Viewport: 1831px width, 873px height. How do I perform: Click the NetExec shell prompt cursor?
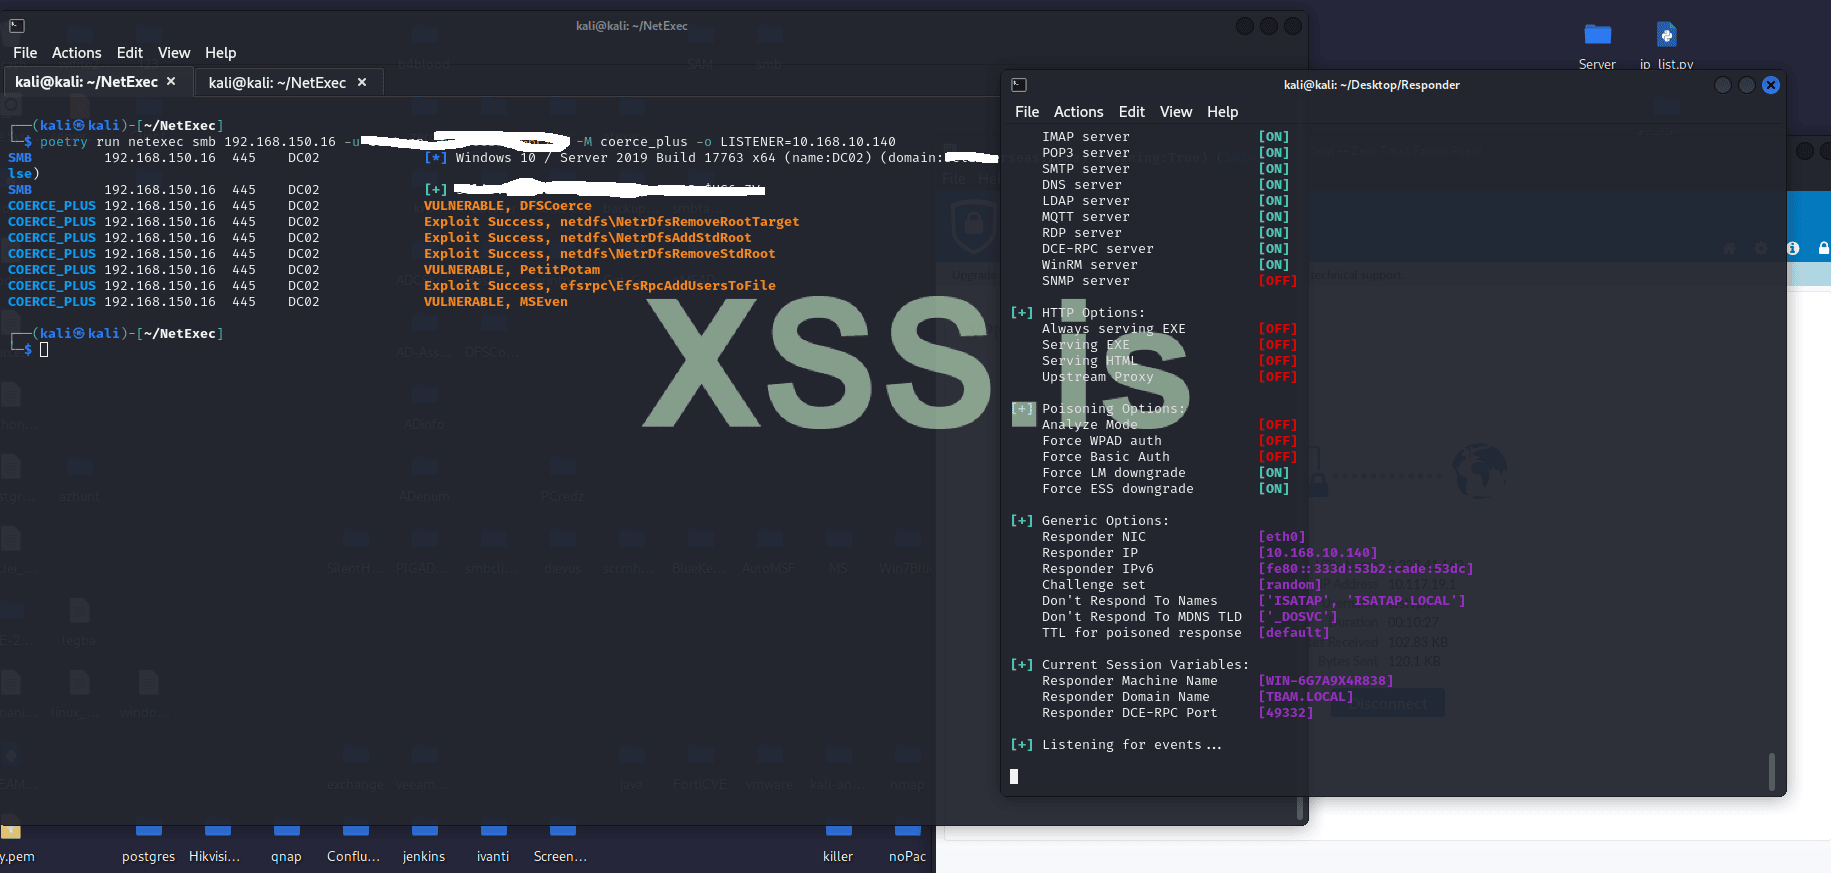tap(44, 350)
